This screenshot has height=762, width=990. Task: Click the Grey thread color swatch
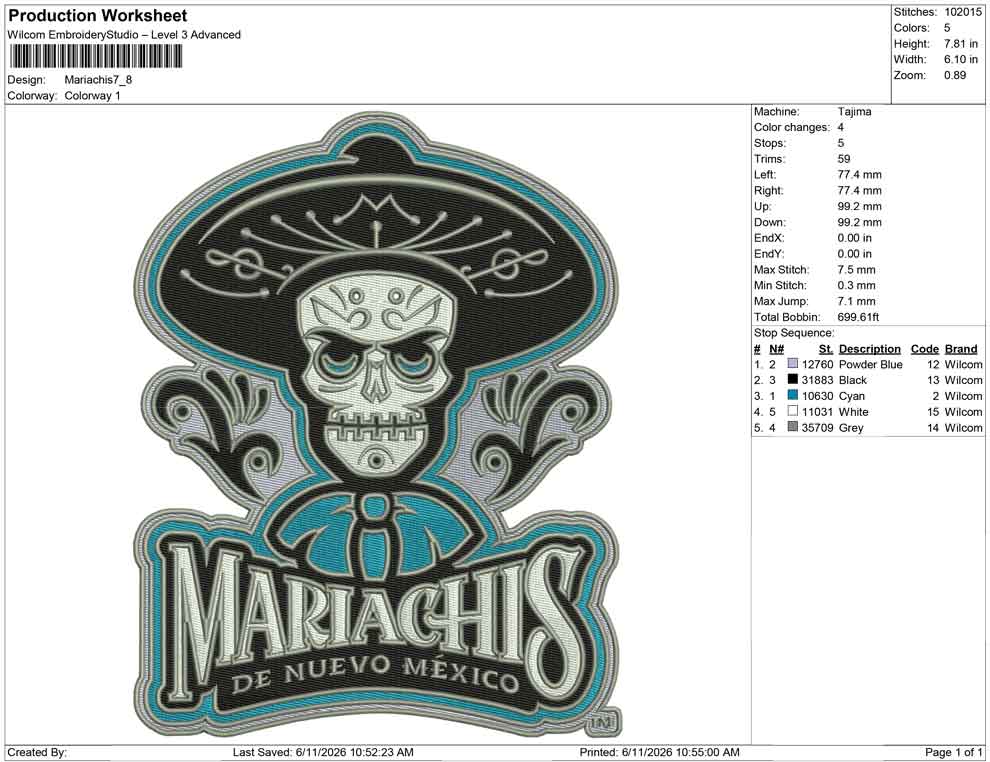(792, 427)
